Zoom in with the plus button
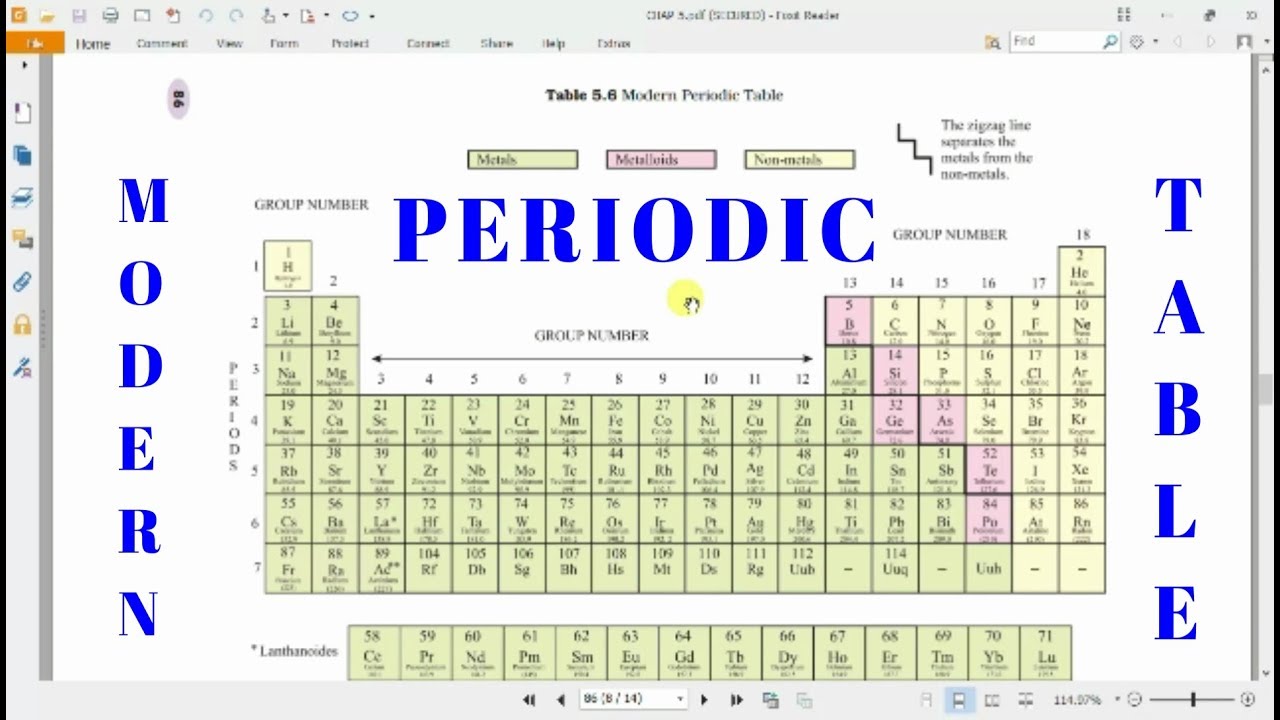The height and width of the screenshot is (720, 1280). click(x=1247, y=700)
